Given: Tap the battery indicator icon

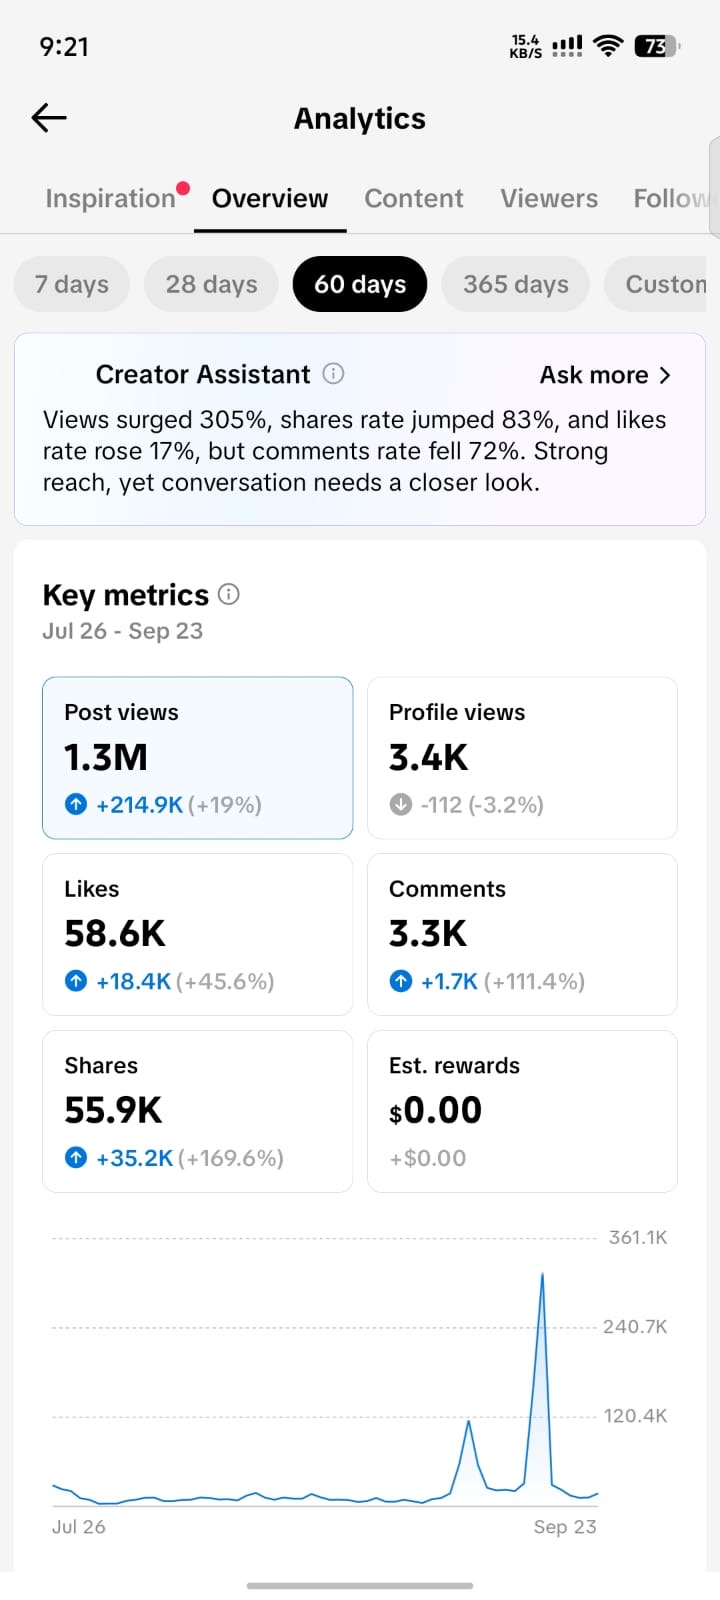Looking at the screenshot, I should 657,46.
